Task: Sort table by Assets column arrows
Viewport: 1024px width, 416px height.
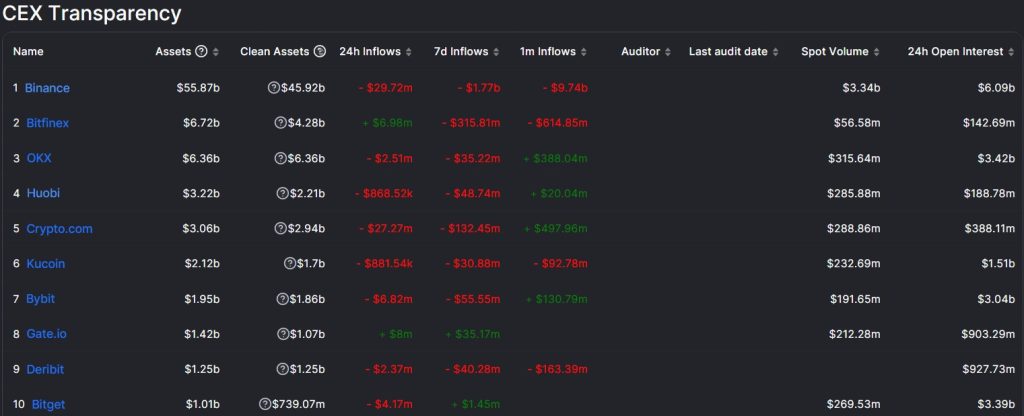Action: [x=216, y=52]
